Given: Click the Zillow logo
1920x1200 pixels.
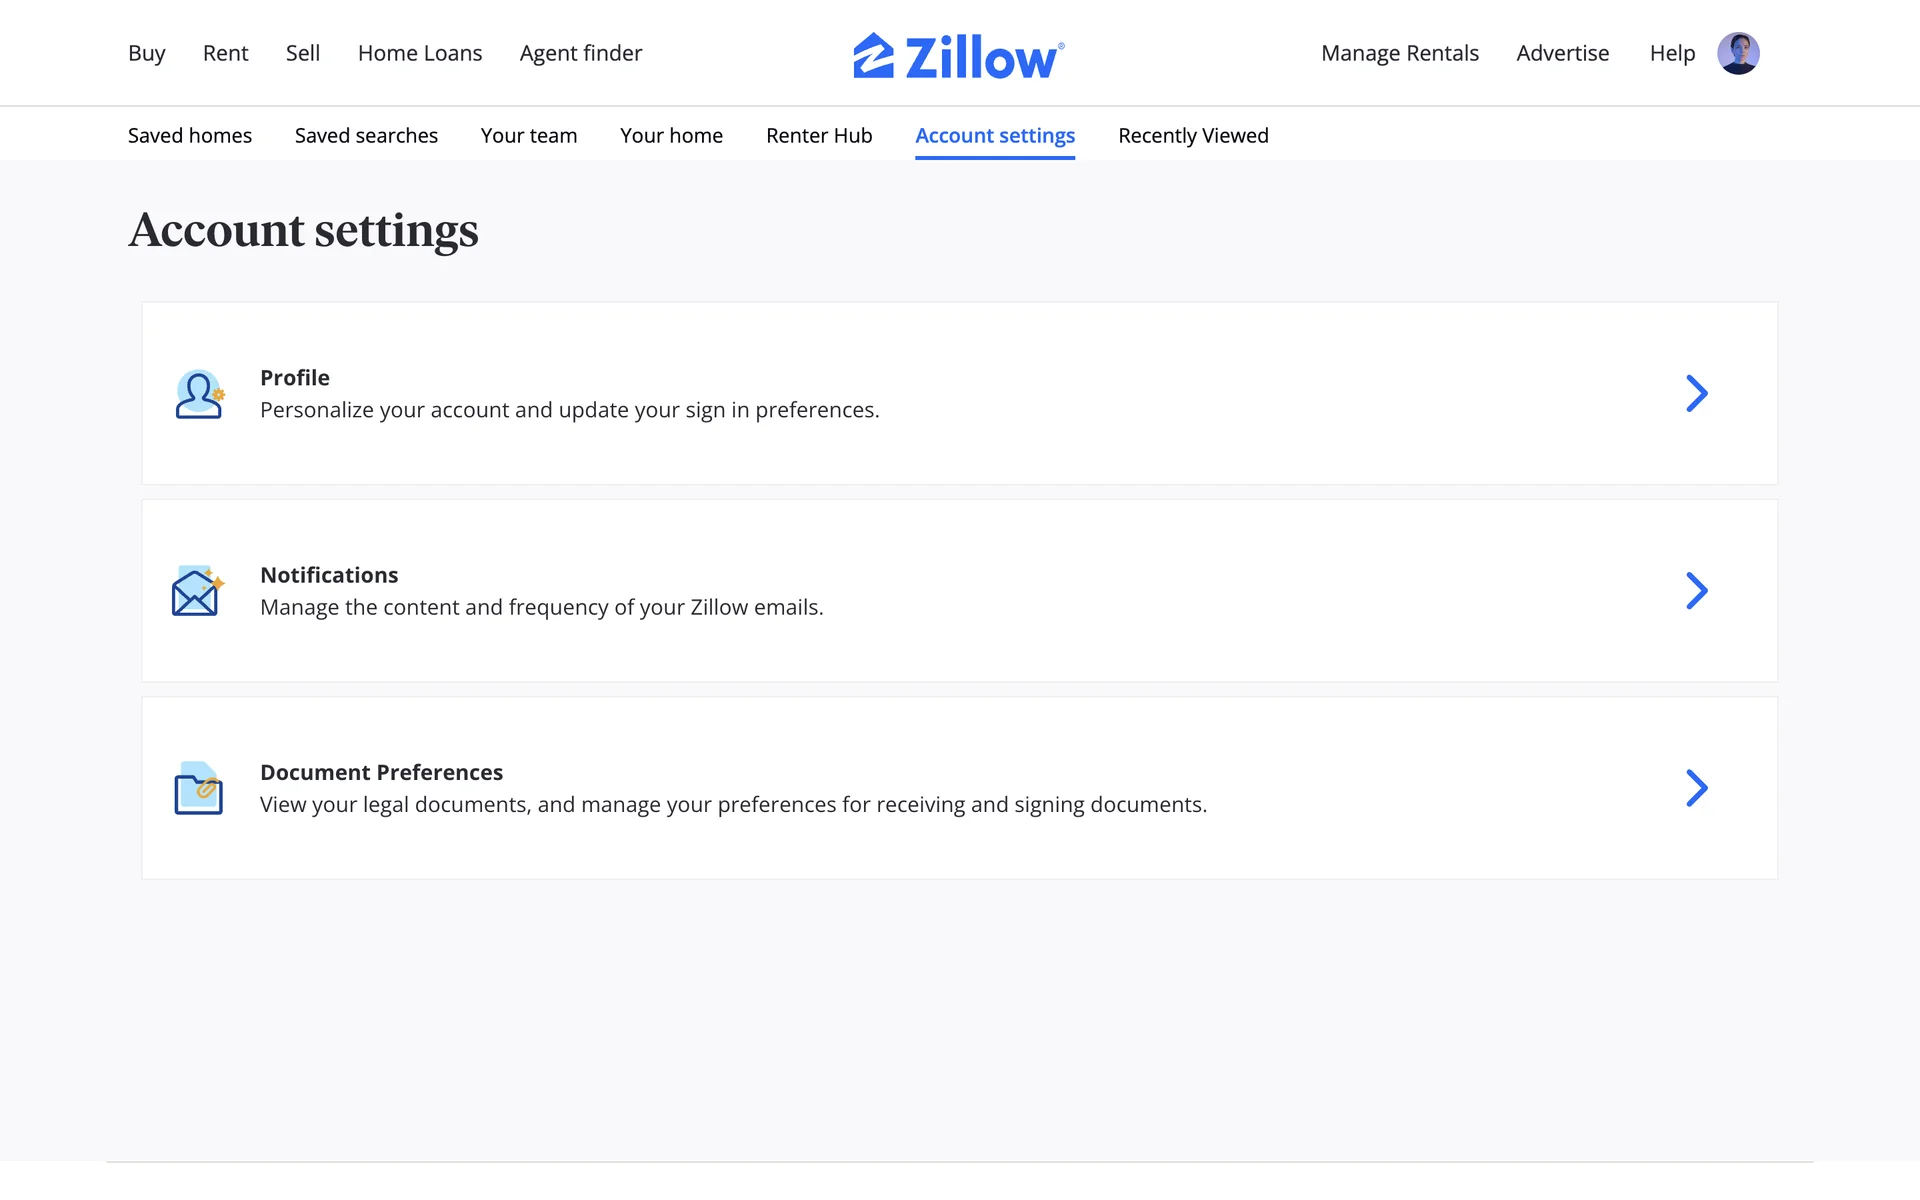Looking at the screenshot, I should (958, 56).
